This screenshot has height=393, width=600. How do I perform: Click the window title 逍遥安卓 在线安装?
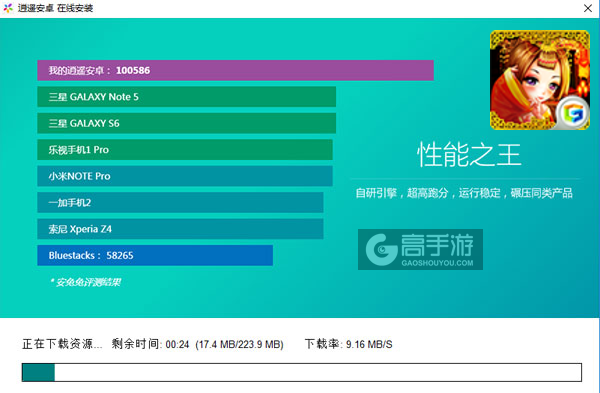coord(55,8)
